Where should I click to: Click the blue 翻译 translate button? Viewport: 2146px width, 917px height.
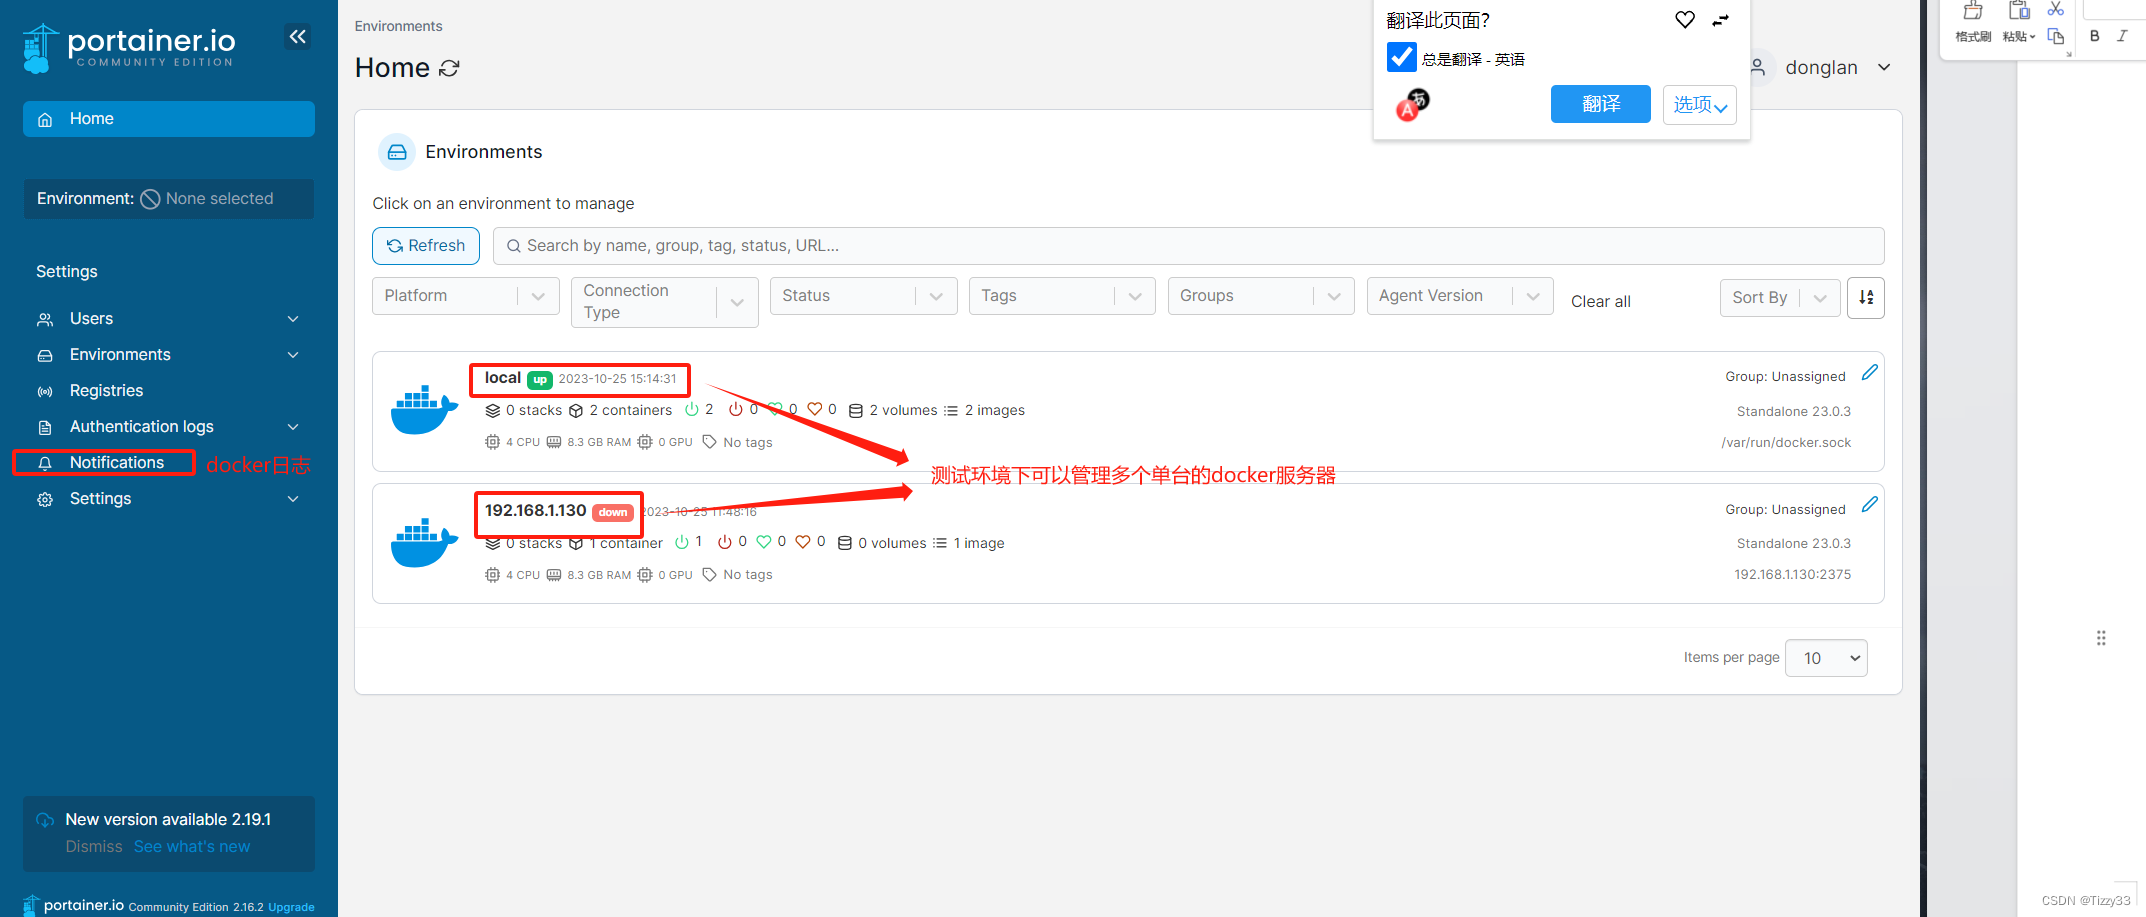click(x=1601, y=104)
